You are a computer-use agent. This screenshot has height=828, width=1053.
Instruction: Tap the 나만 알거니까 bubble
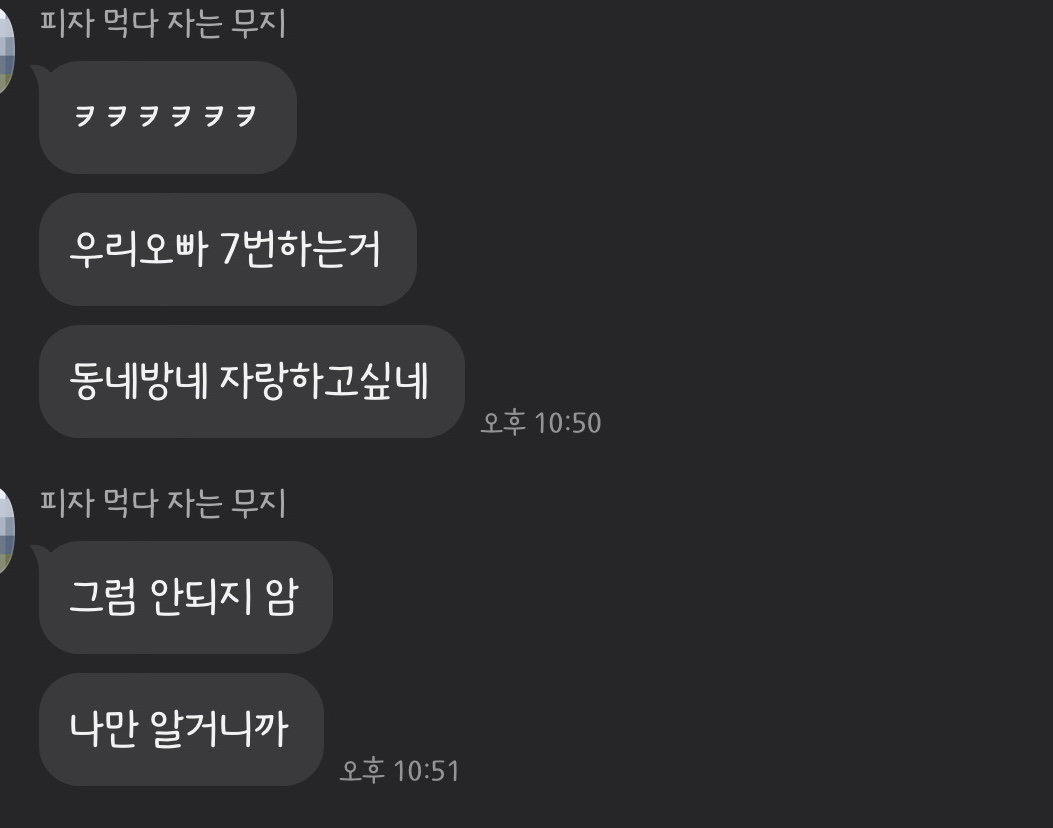pos(181,729)
